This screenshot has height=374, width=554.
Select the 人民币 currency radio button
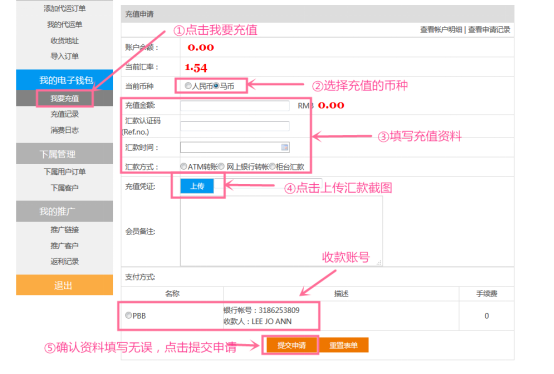click(x=188, y=86)
